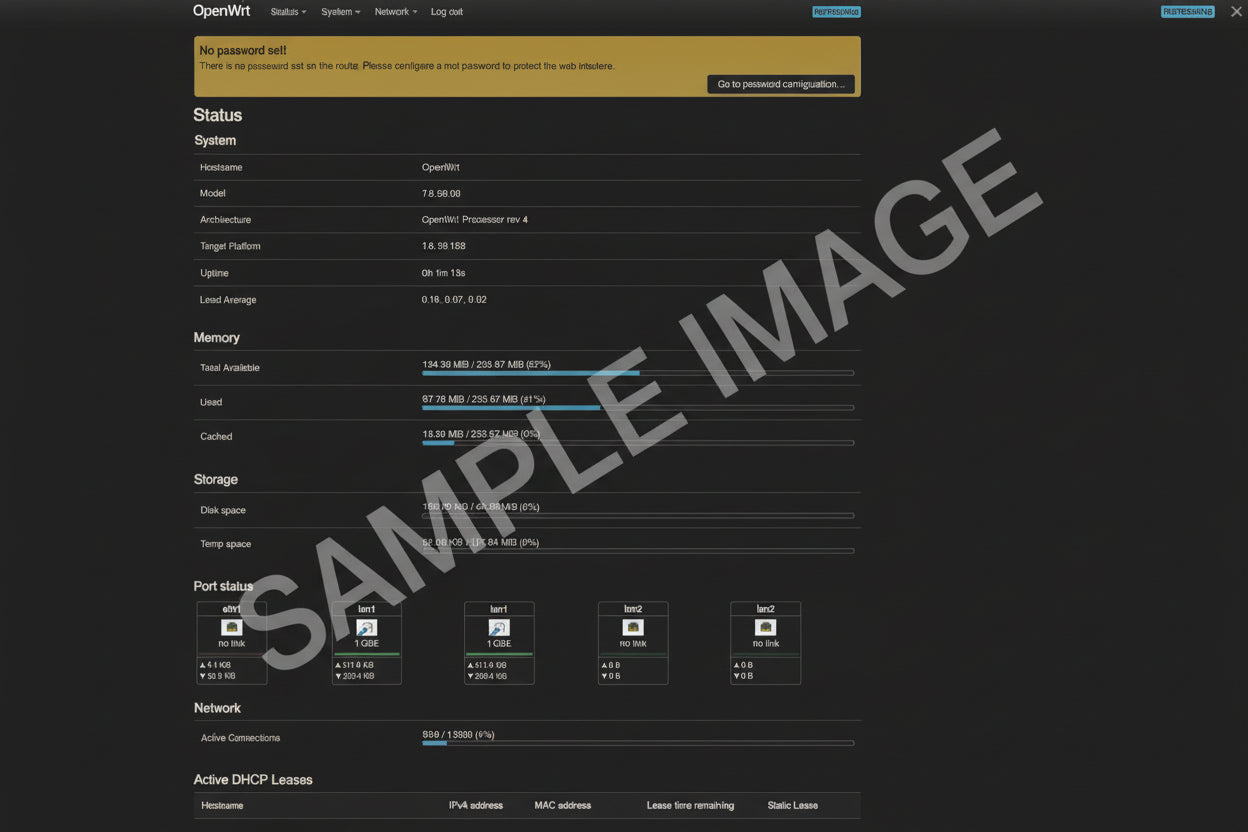
Task: Click the Total Available memory bar
Action: 637,373
